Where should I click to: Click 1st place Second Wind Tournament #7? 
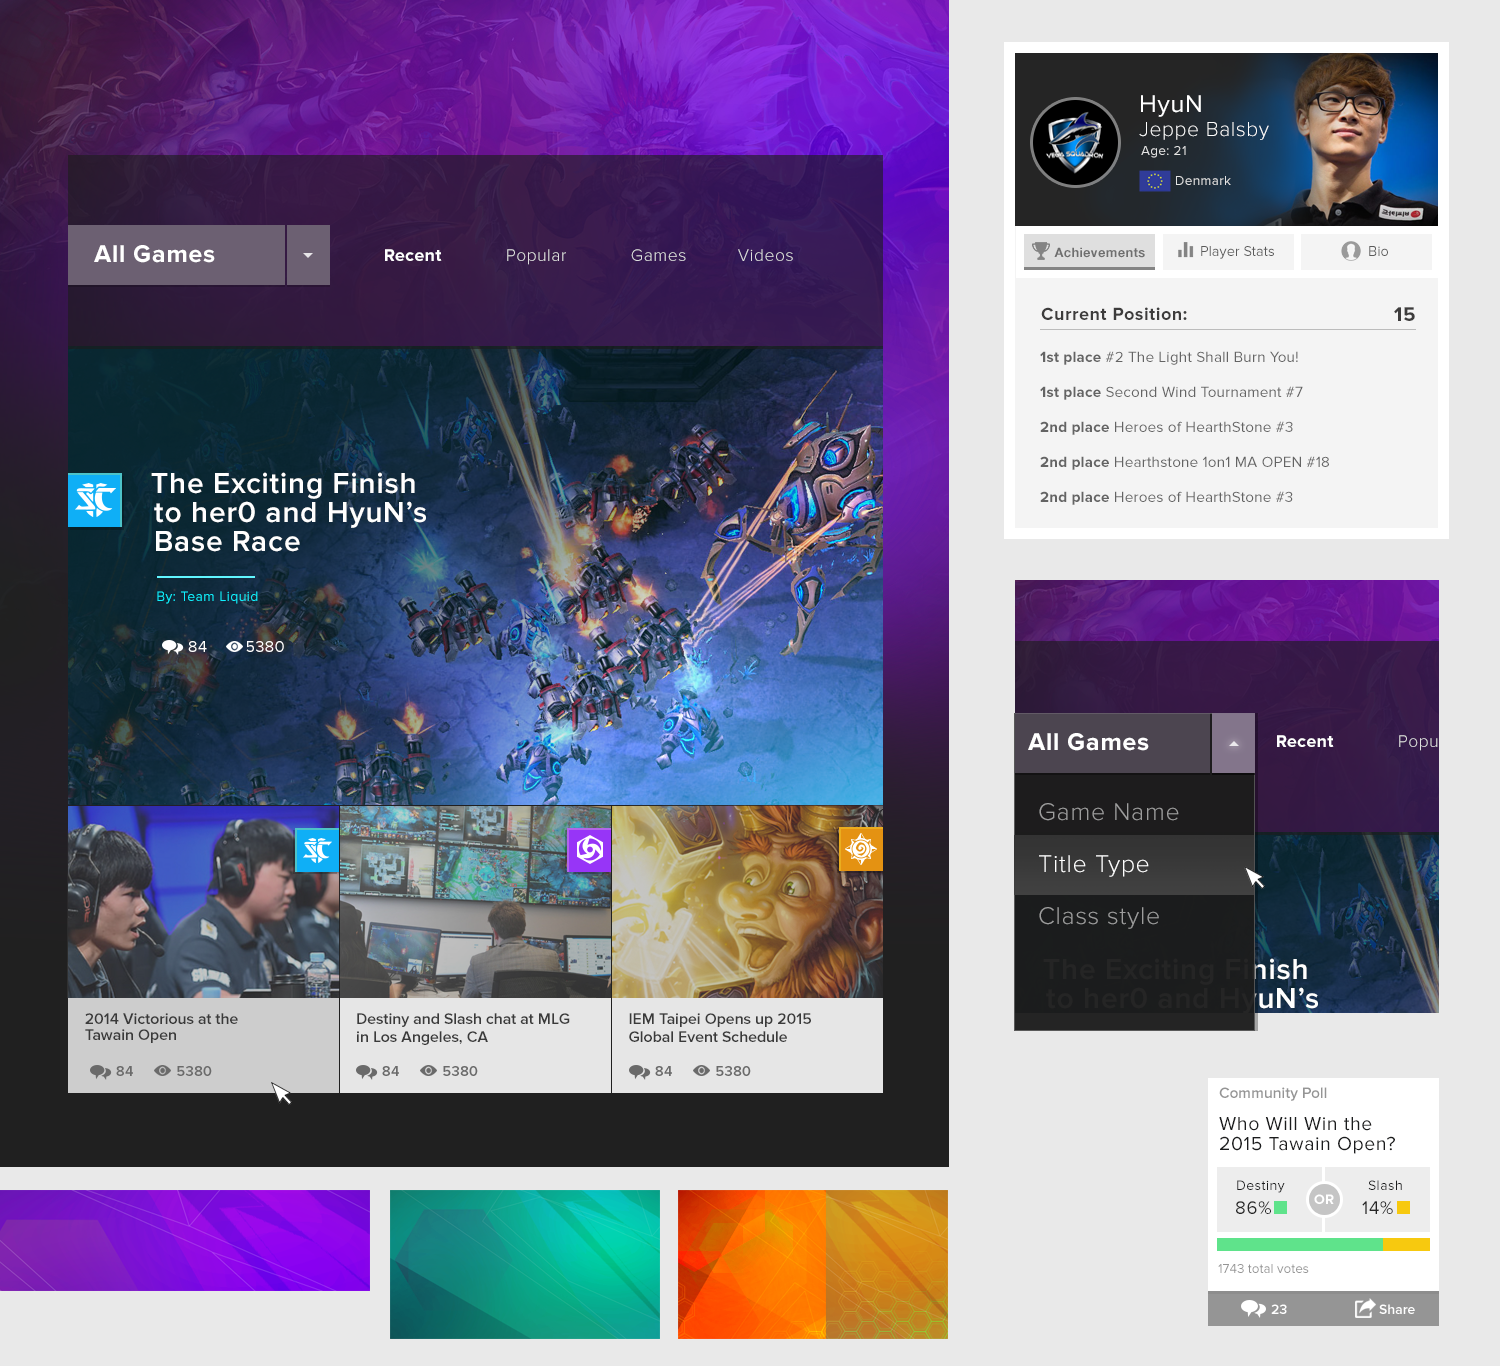pyautogui.click(x=1171, y=392)
